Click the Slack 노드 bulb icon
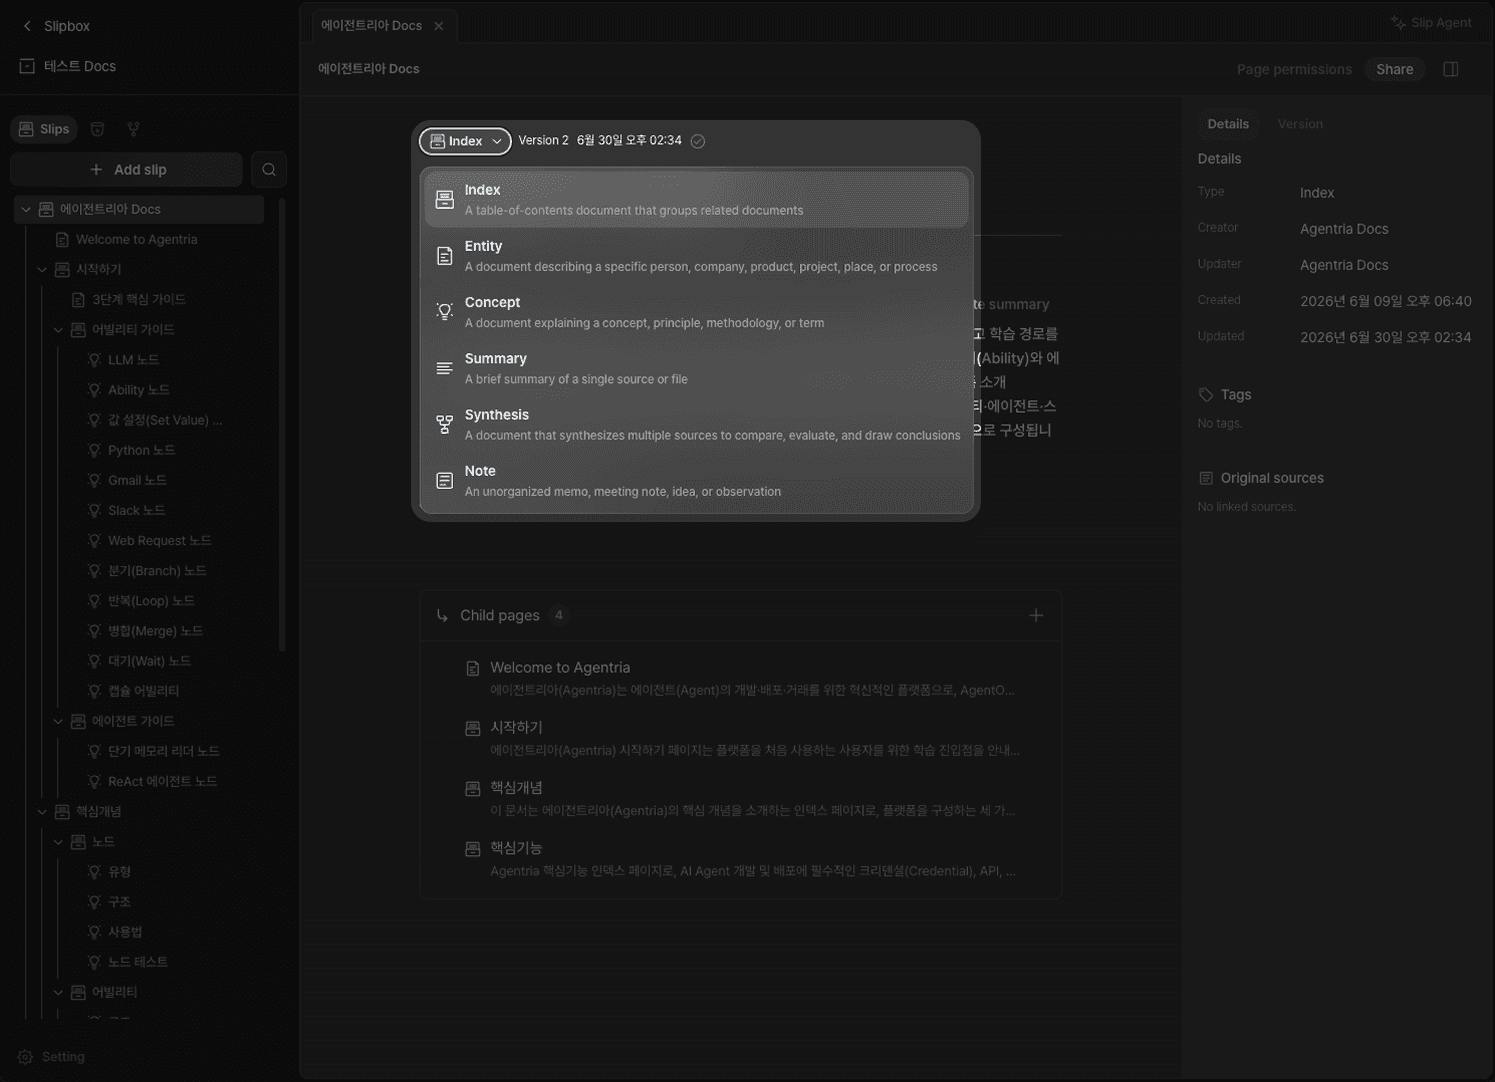The image size is (1495, 1082). pos(94,510)
